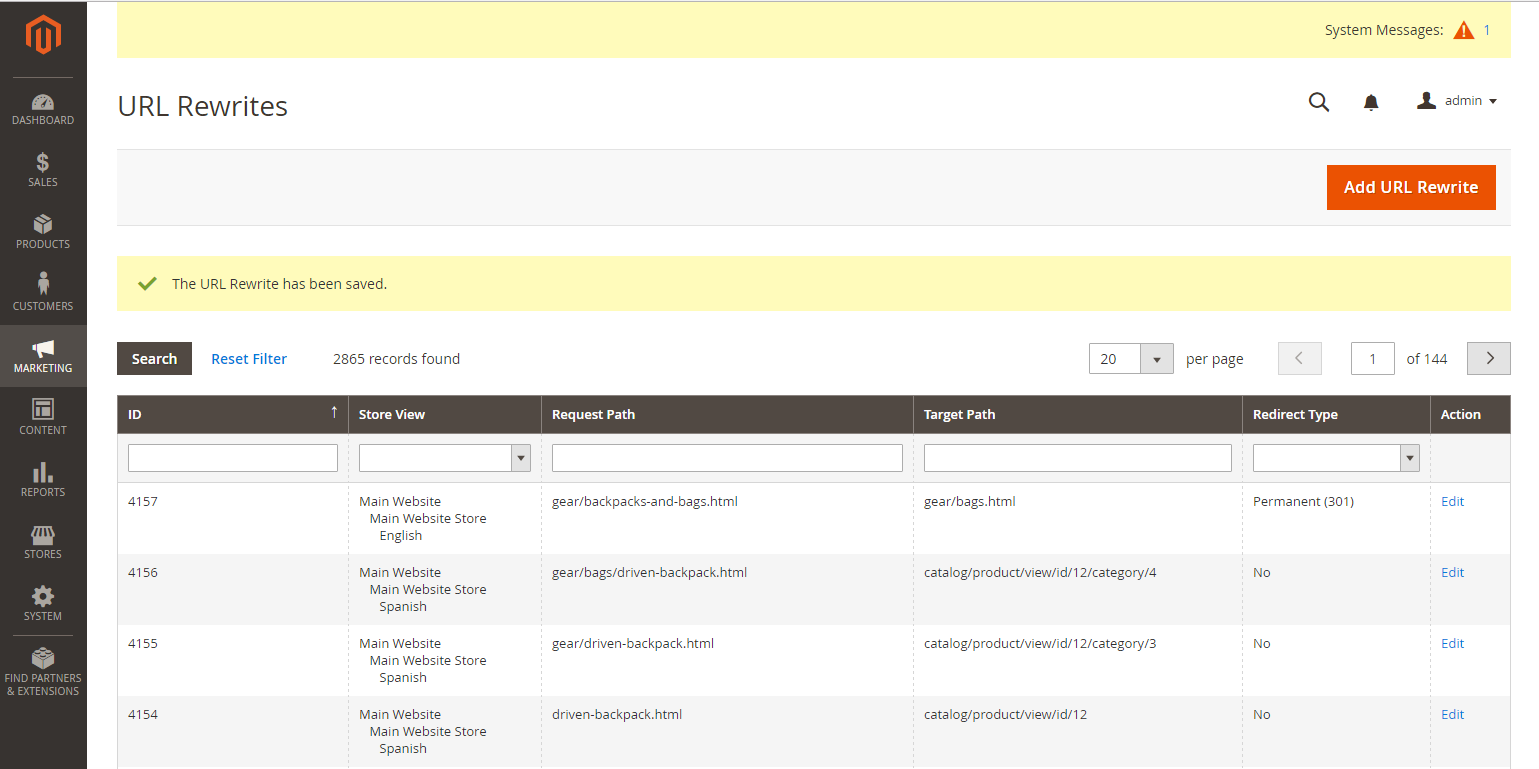Click catalog/product/view/id/12/category/3 cell
The height and width of the screenshot is (769, 1539).
1040,643
